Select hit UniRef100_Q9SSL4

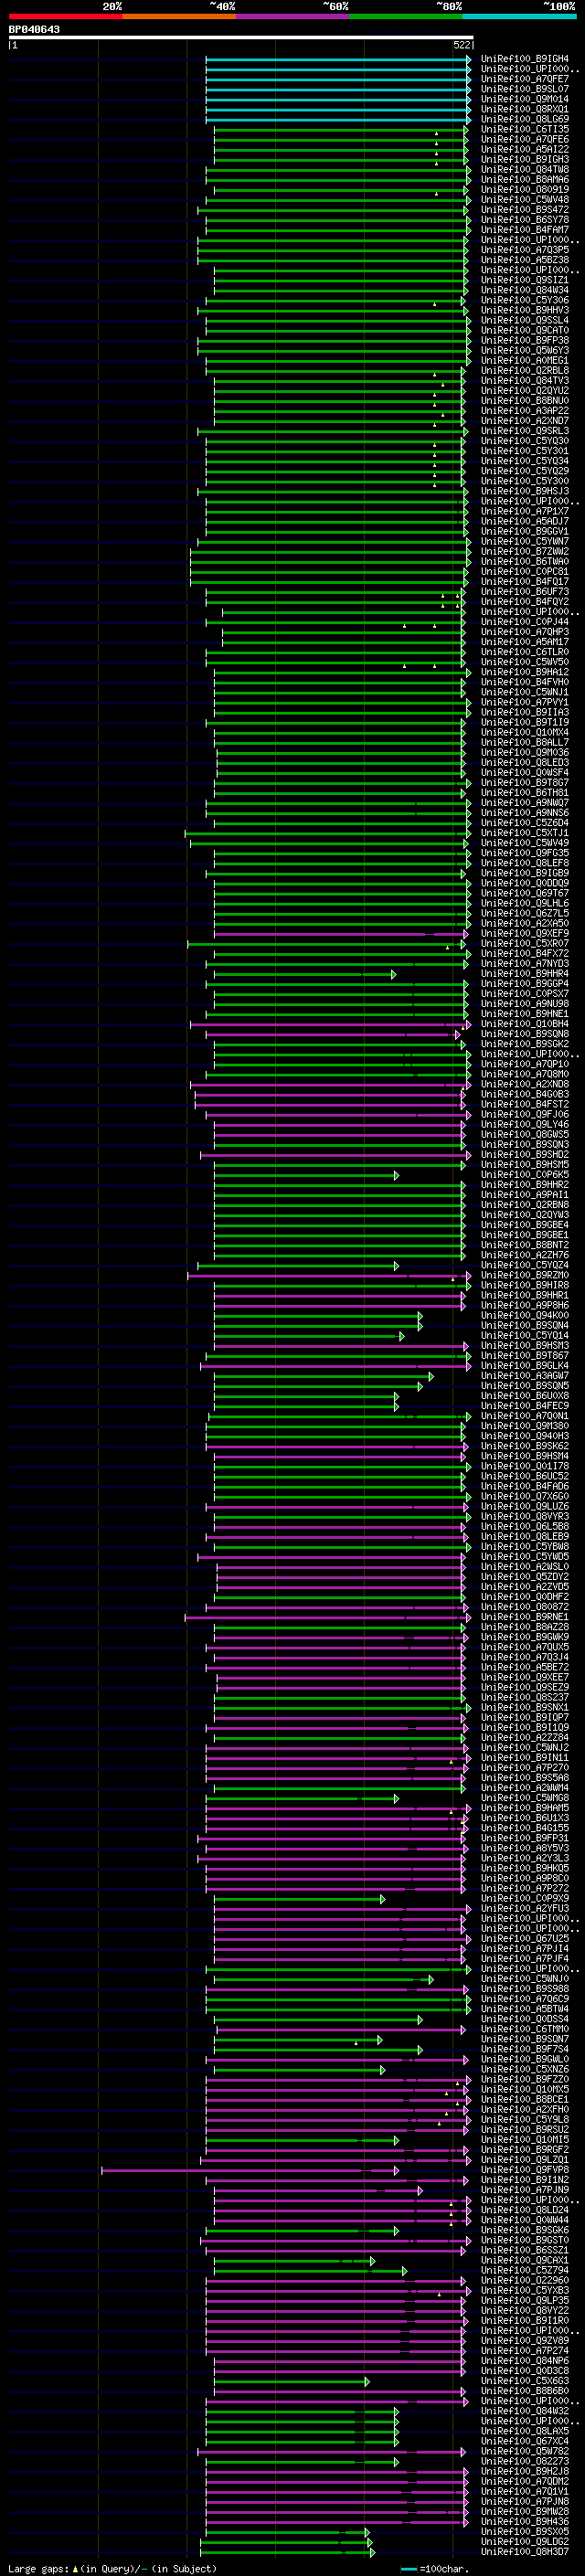point(524,321)
